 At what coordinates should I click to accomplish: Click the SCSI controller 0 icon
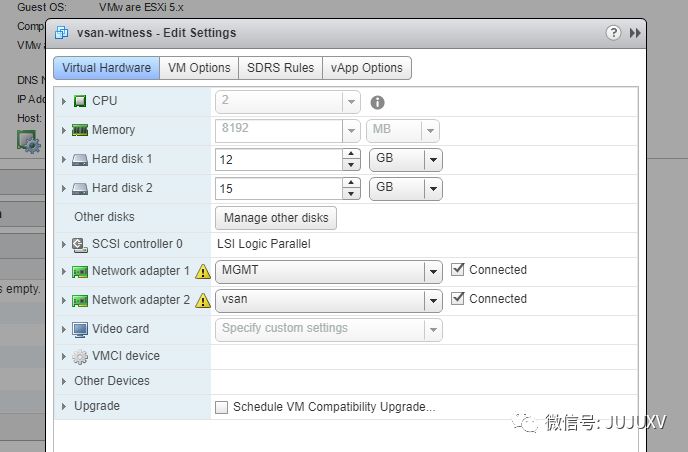(x=80, y=245)
